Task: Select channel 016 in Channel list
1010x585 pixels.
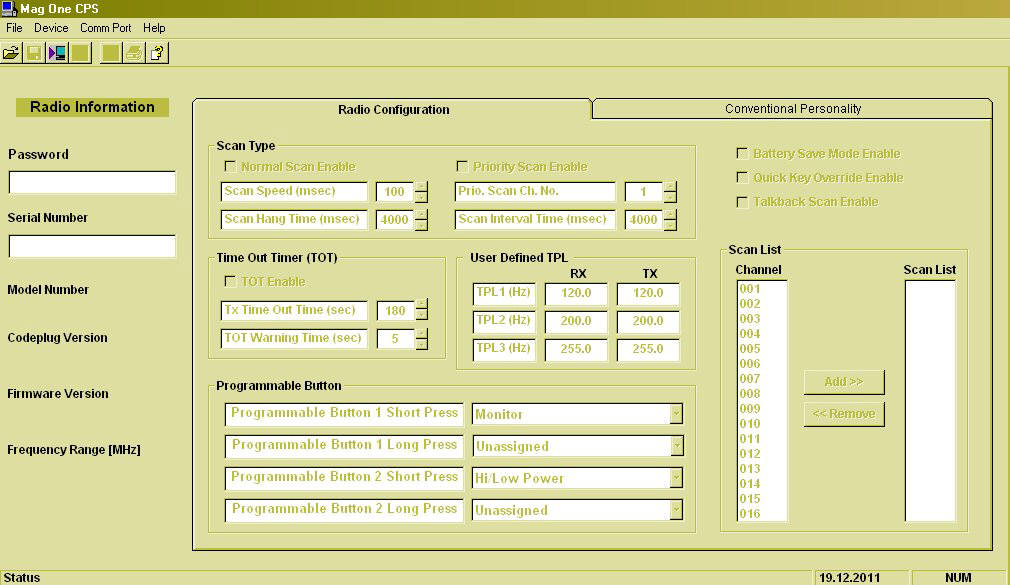Action: click(750, 513)
